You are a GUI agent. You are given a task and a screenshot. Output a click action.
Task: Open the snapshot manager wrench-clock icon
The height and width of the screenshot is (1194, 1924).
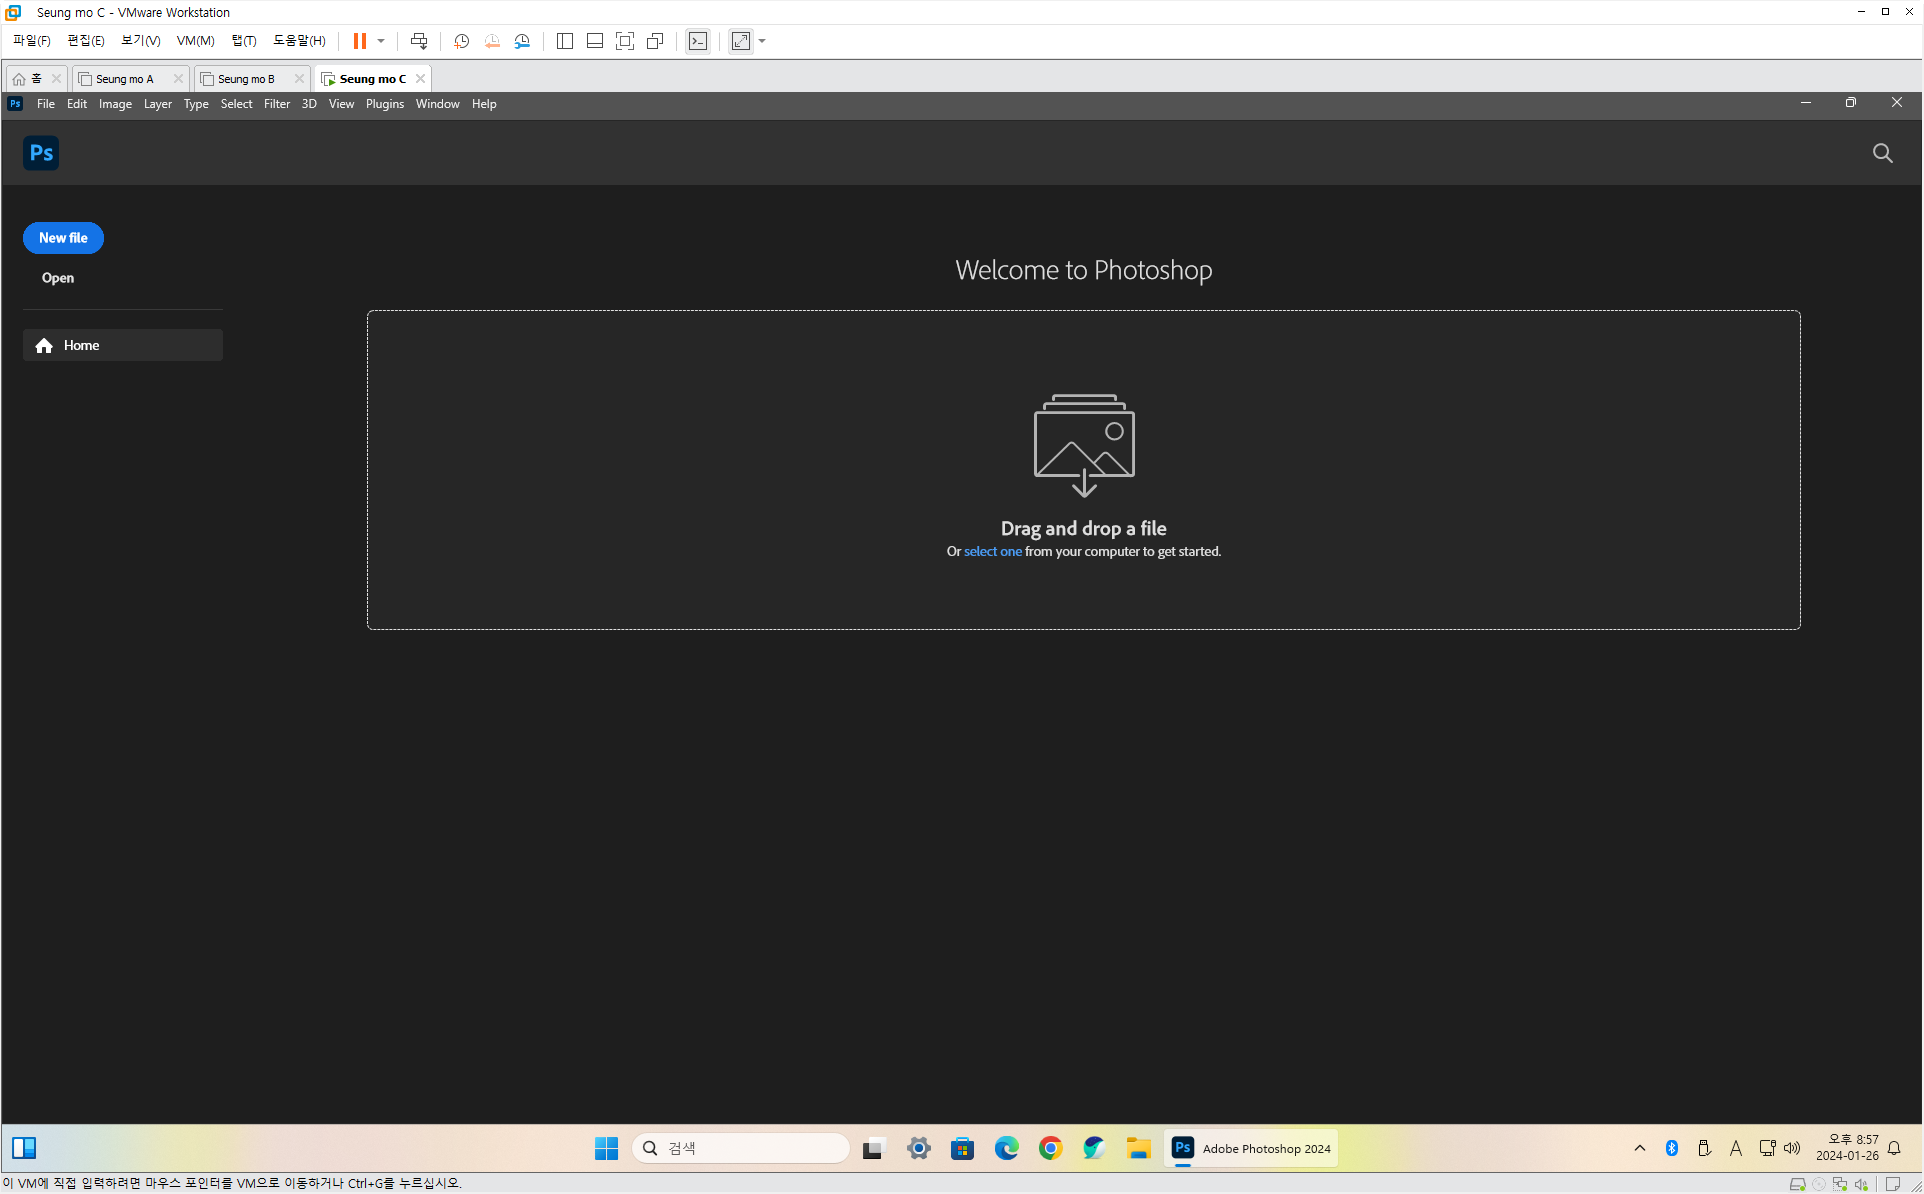click(522, 41)
